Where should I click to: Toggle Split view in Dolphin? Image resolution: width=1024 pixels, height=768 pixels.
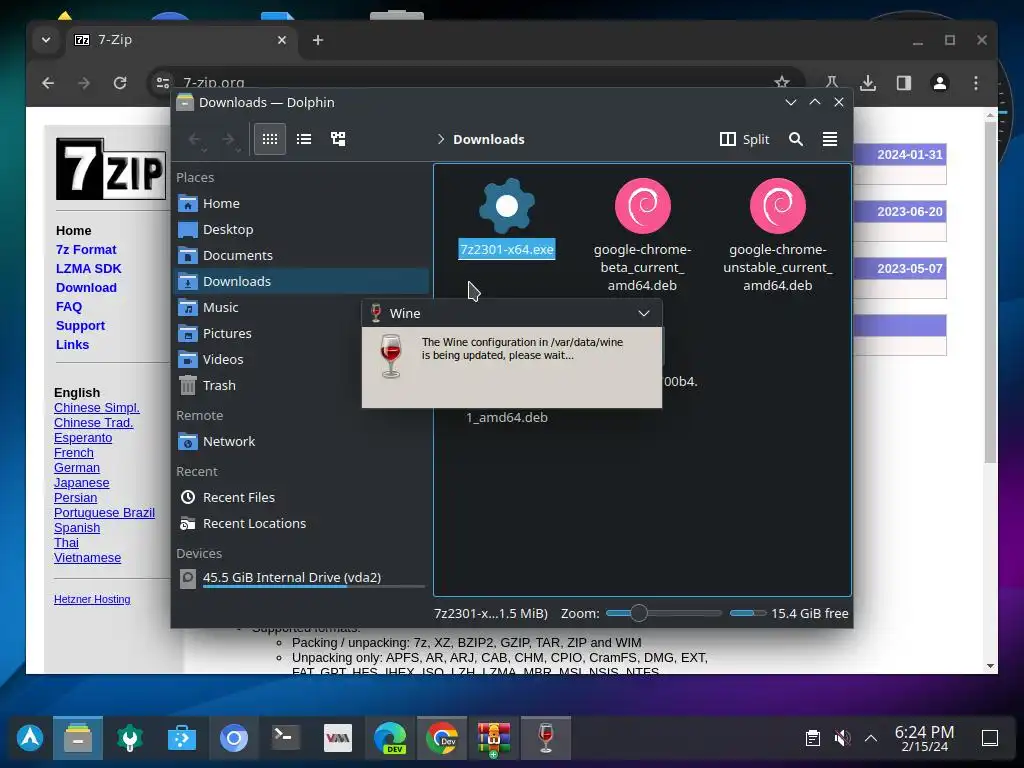pyautogui.click(x=744, y=139)
